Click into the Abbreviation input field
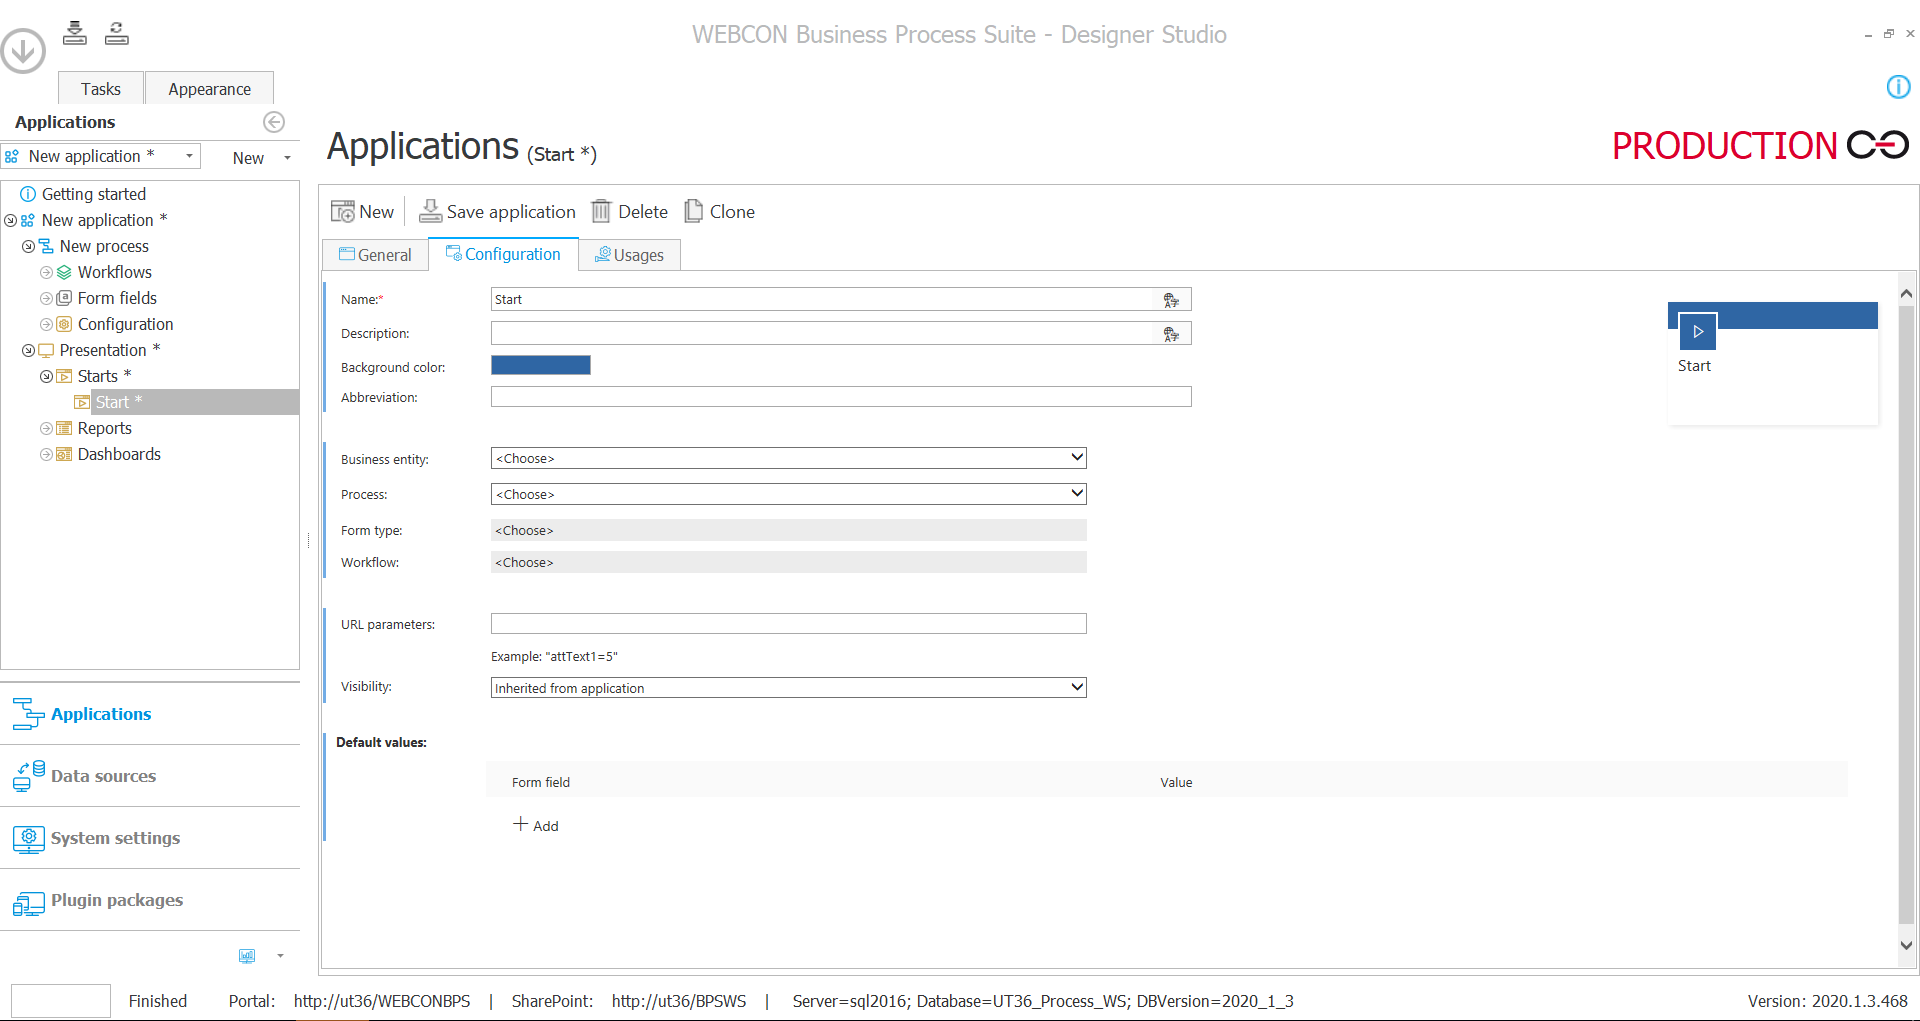1920x1021 pixels. tap(841, 397)
